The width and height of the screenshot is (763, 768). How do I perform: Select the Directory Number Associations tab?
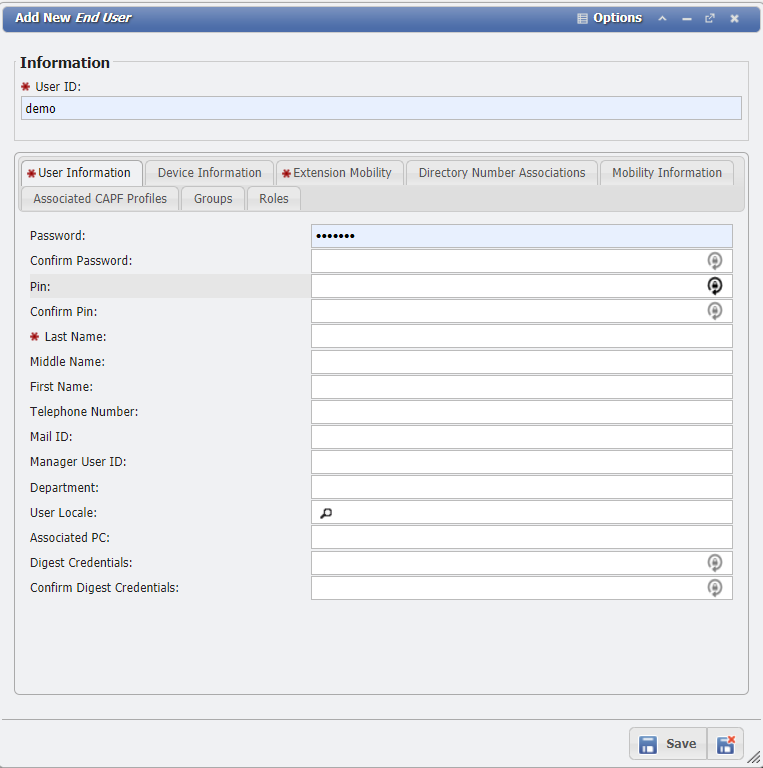point(501,173)
